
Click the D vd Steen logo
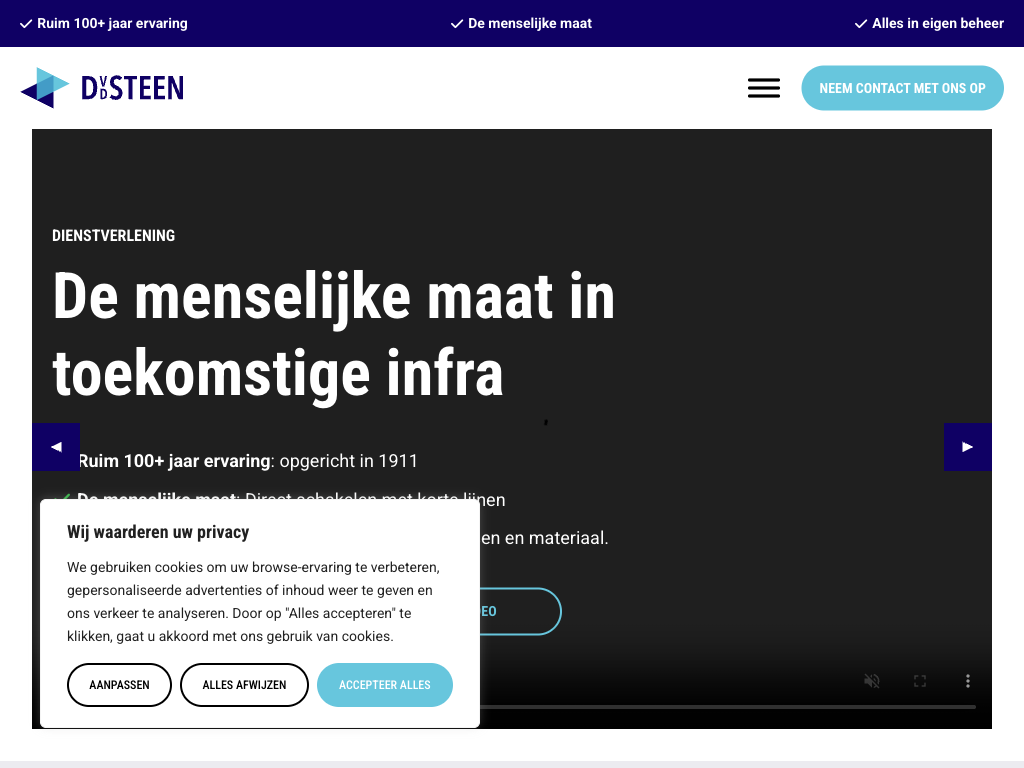102,88
